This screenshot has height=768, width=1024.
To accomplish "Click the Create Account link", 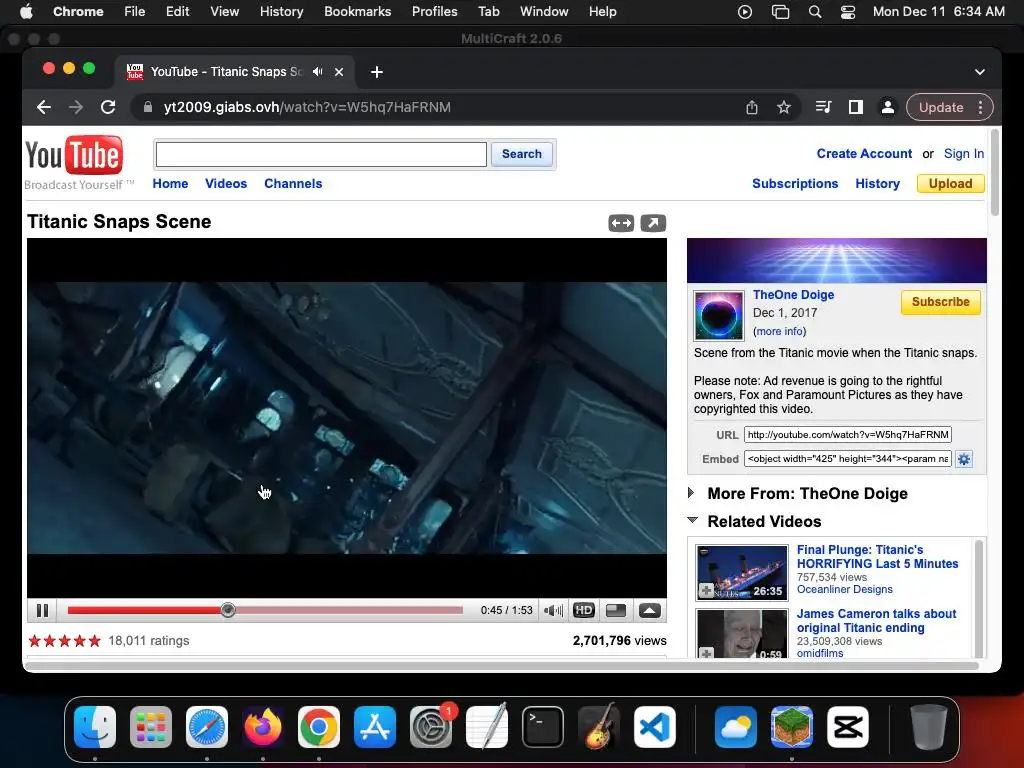I will 864,153.
